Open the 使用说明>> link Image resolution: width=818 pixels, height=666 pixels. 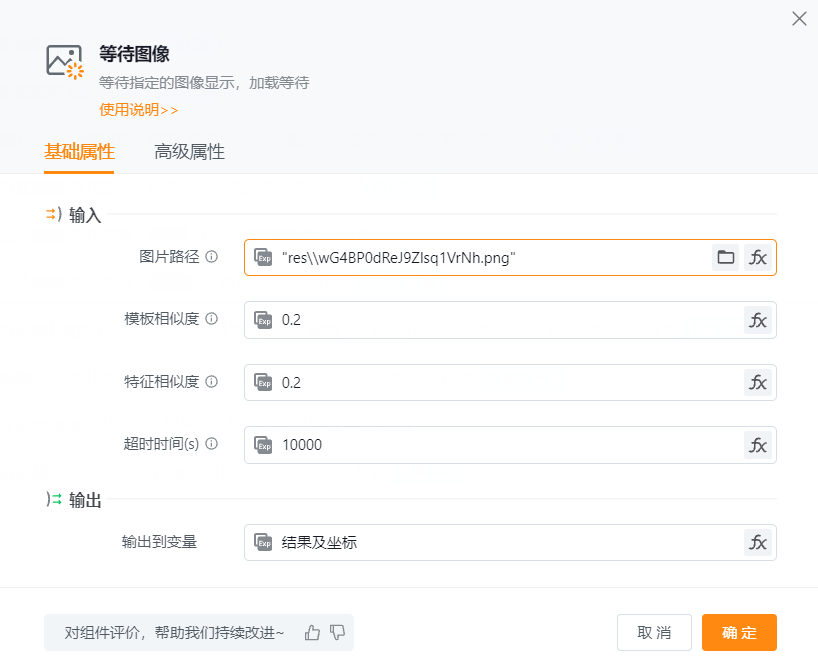tap(138, 110)
